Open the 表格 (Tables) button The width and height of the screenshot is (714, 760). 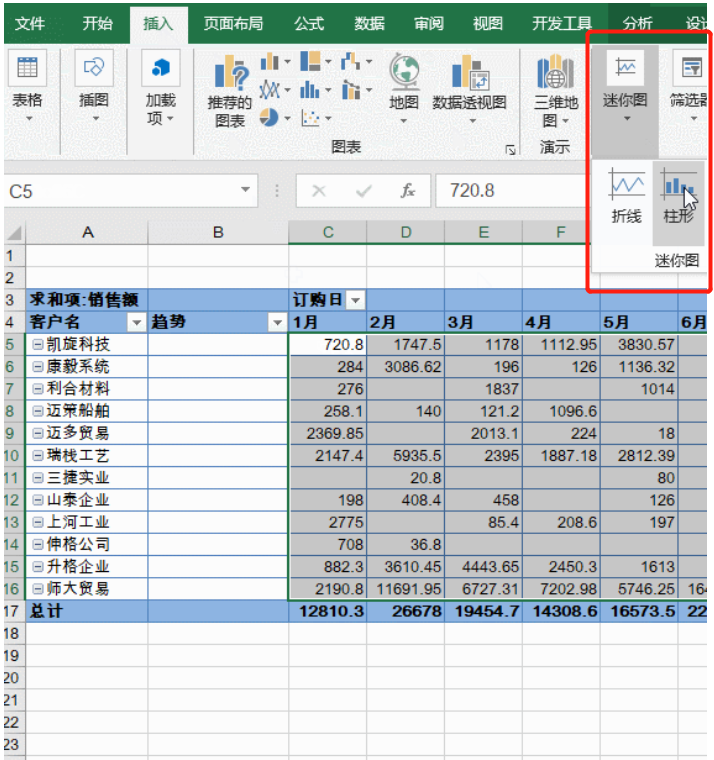coord(27,87)
